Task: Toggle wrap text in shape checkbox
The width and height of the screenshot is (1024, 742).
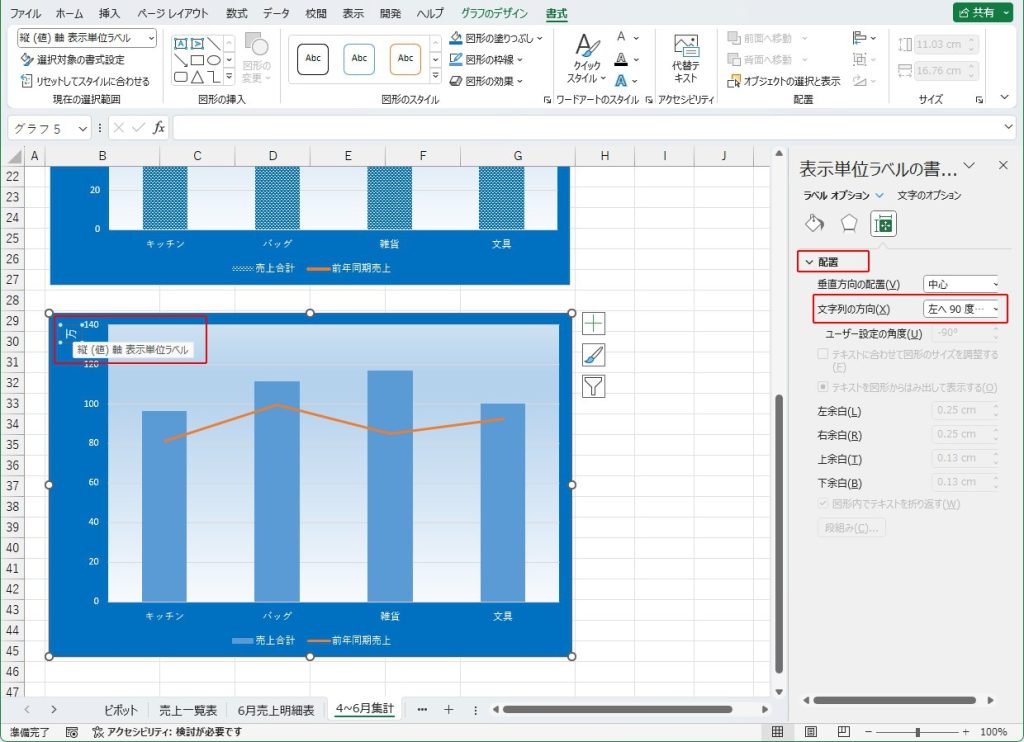Action: pyautogui.click(x=823, y=504)
